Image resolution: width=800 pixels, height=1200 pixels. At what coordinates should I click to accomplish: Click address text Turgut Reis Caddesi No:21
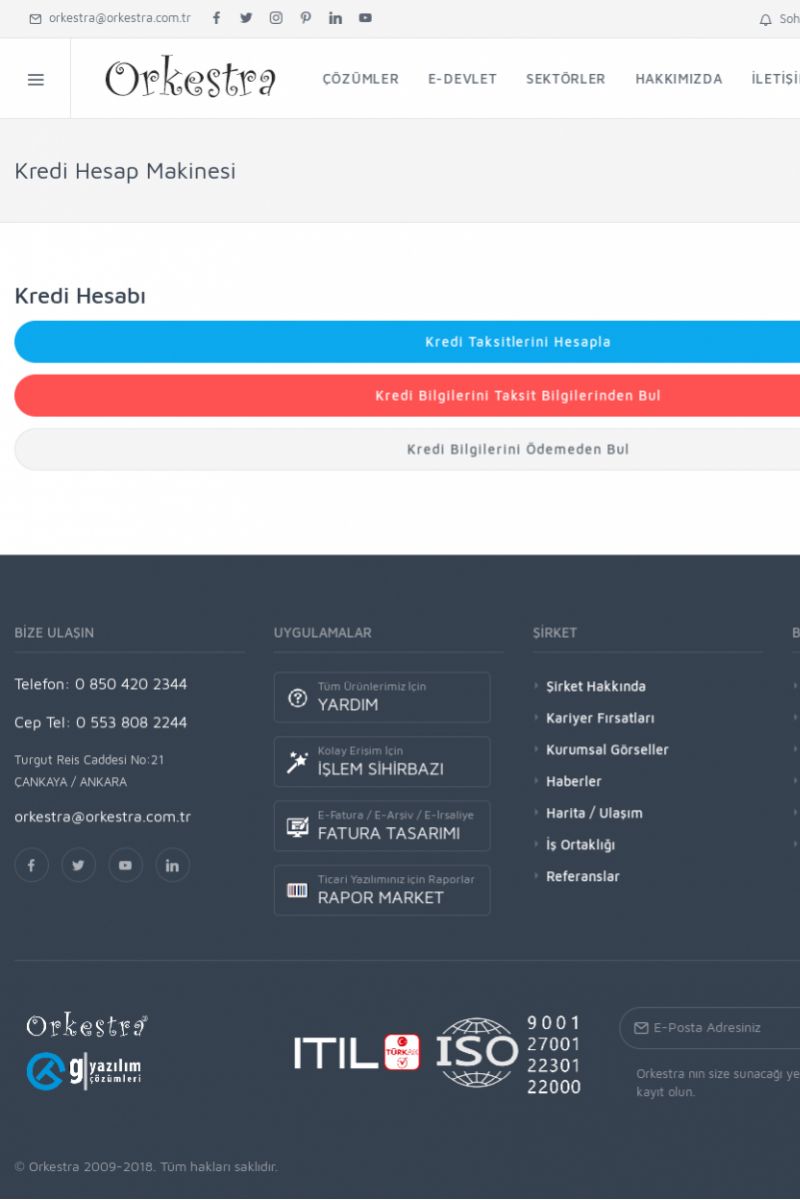tap(89, 760)
